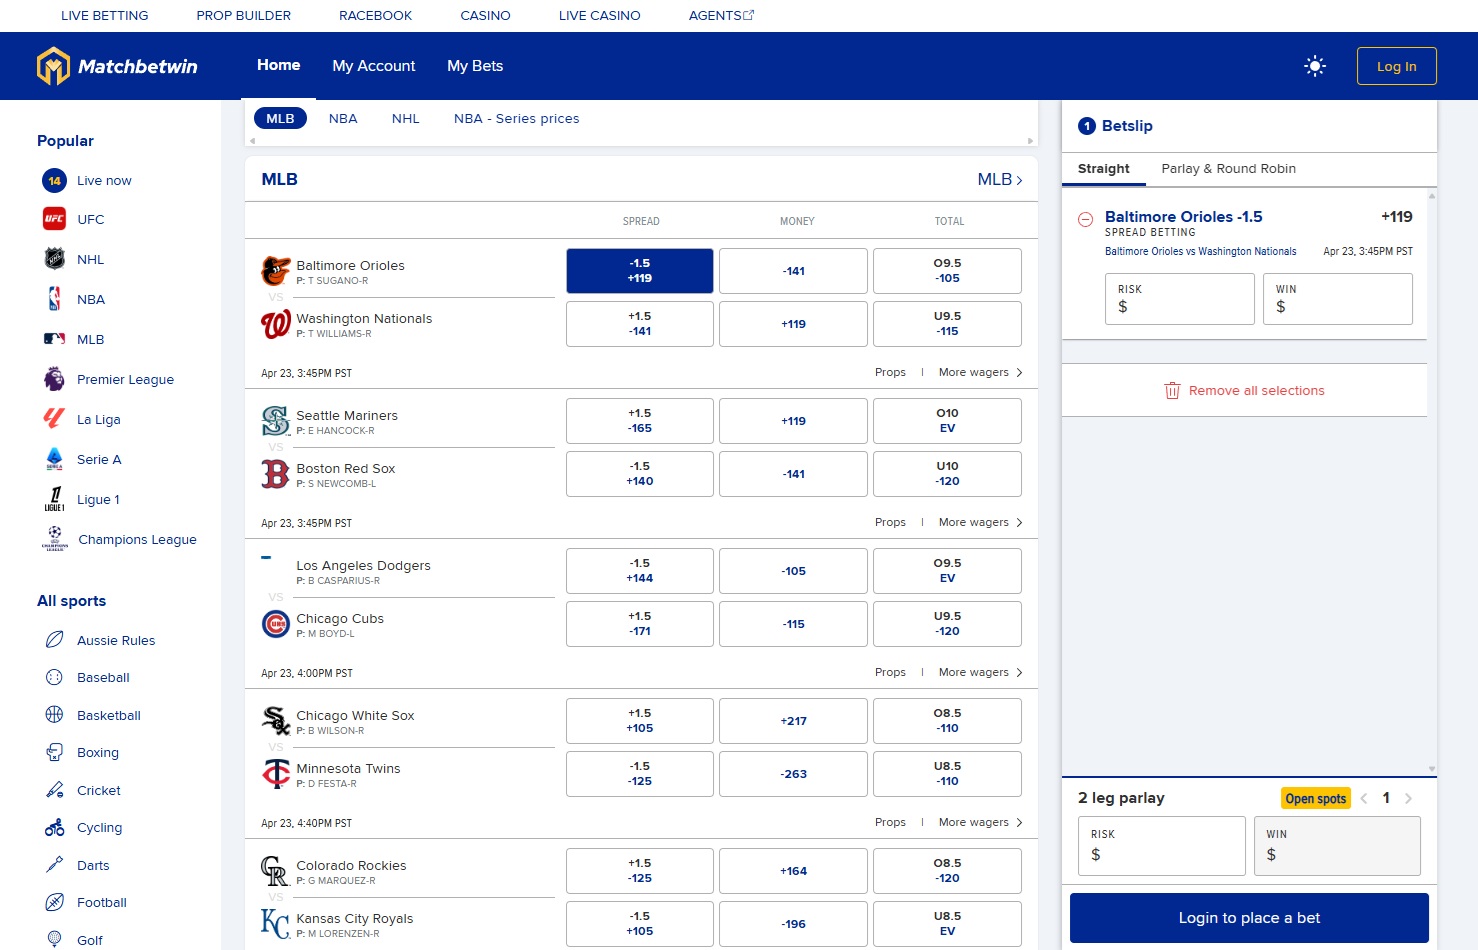Image resolution: width=1478 pixels, height=950 pixels.
Task: Select Los Angeles Dodgers -105 moneyline
Action: click(x=793, y=571)
